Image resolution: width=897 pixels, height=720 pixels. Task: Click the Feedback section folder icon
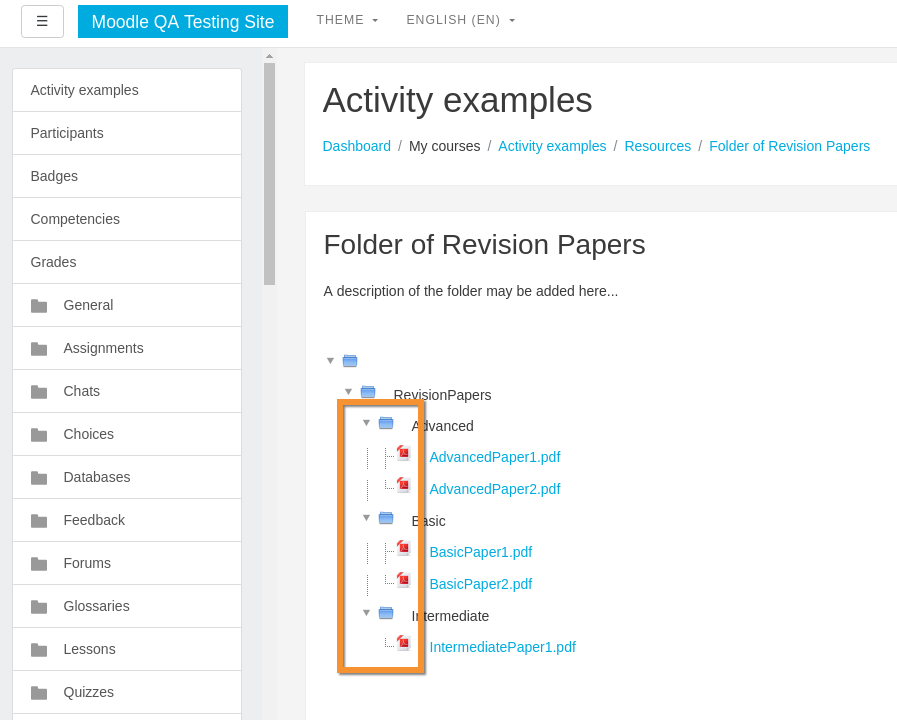(39, 520)
